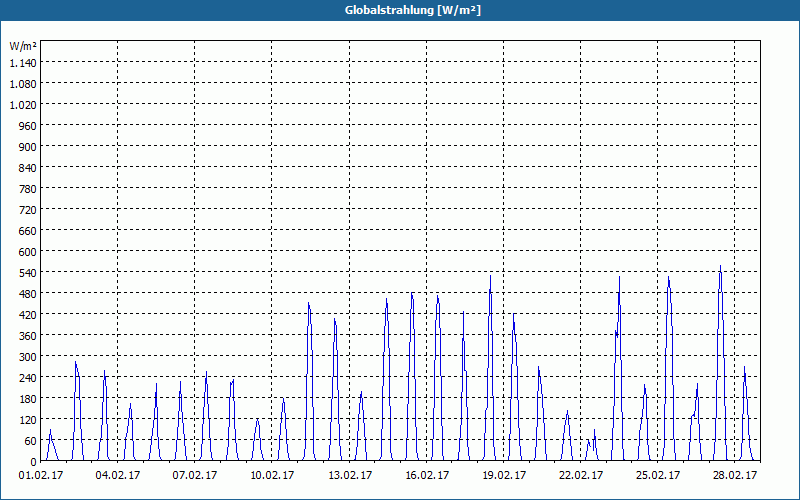Select the 16.02.17 date label
Viewport: 800px width, 500px height.
coord(427,475)
